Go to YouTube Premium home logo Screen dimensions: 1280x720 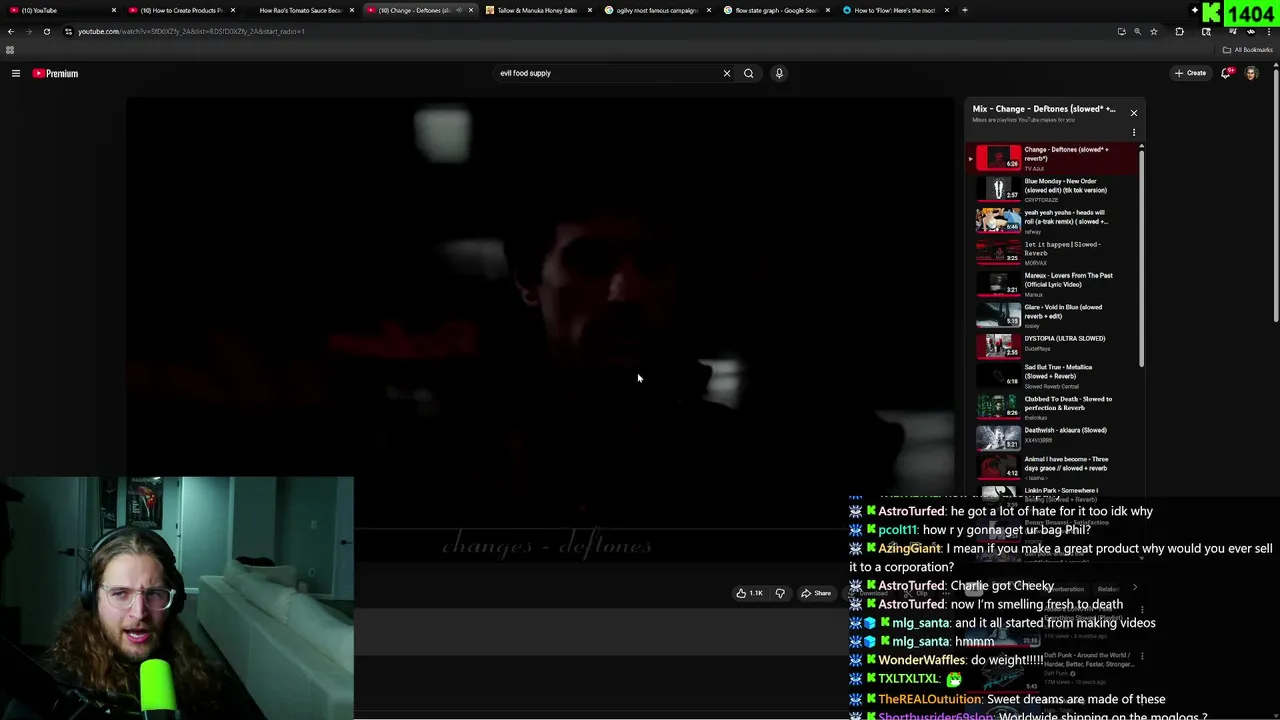click(55, 73)
